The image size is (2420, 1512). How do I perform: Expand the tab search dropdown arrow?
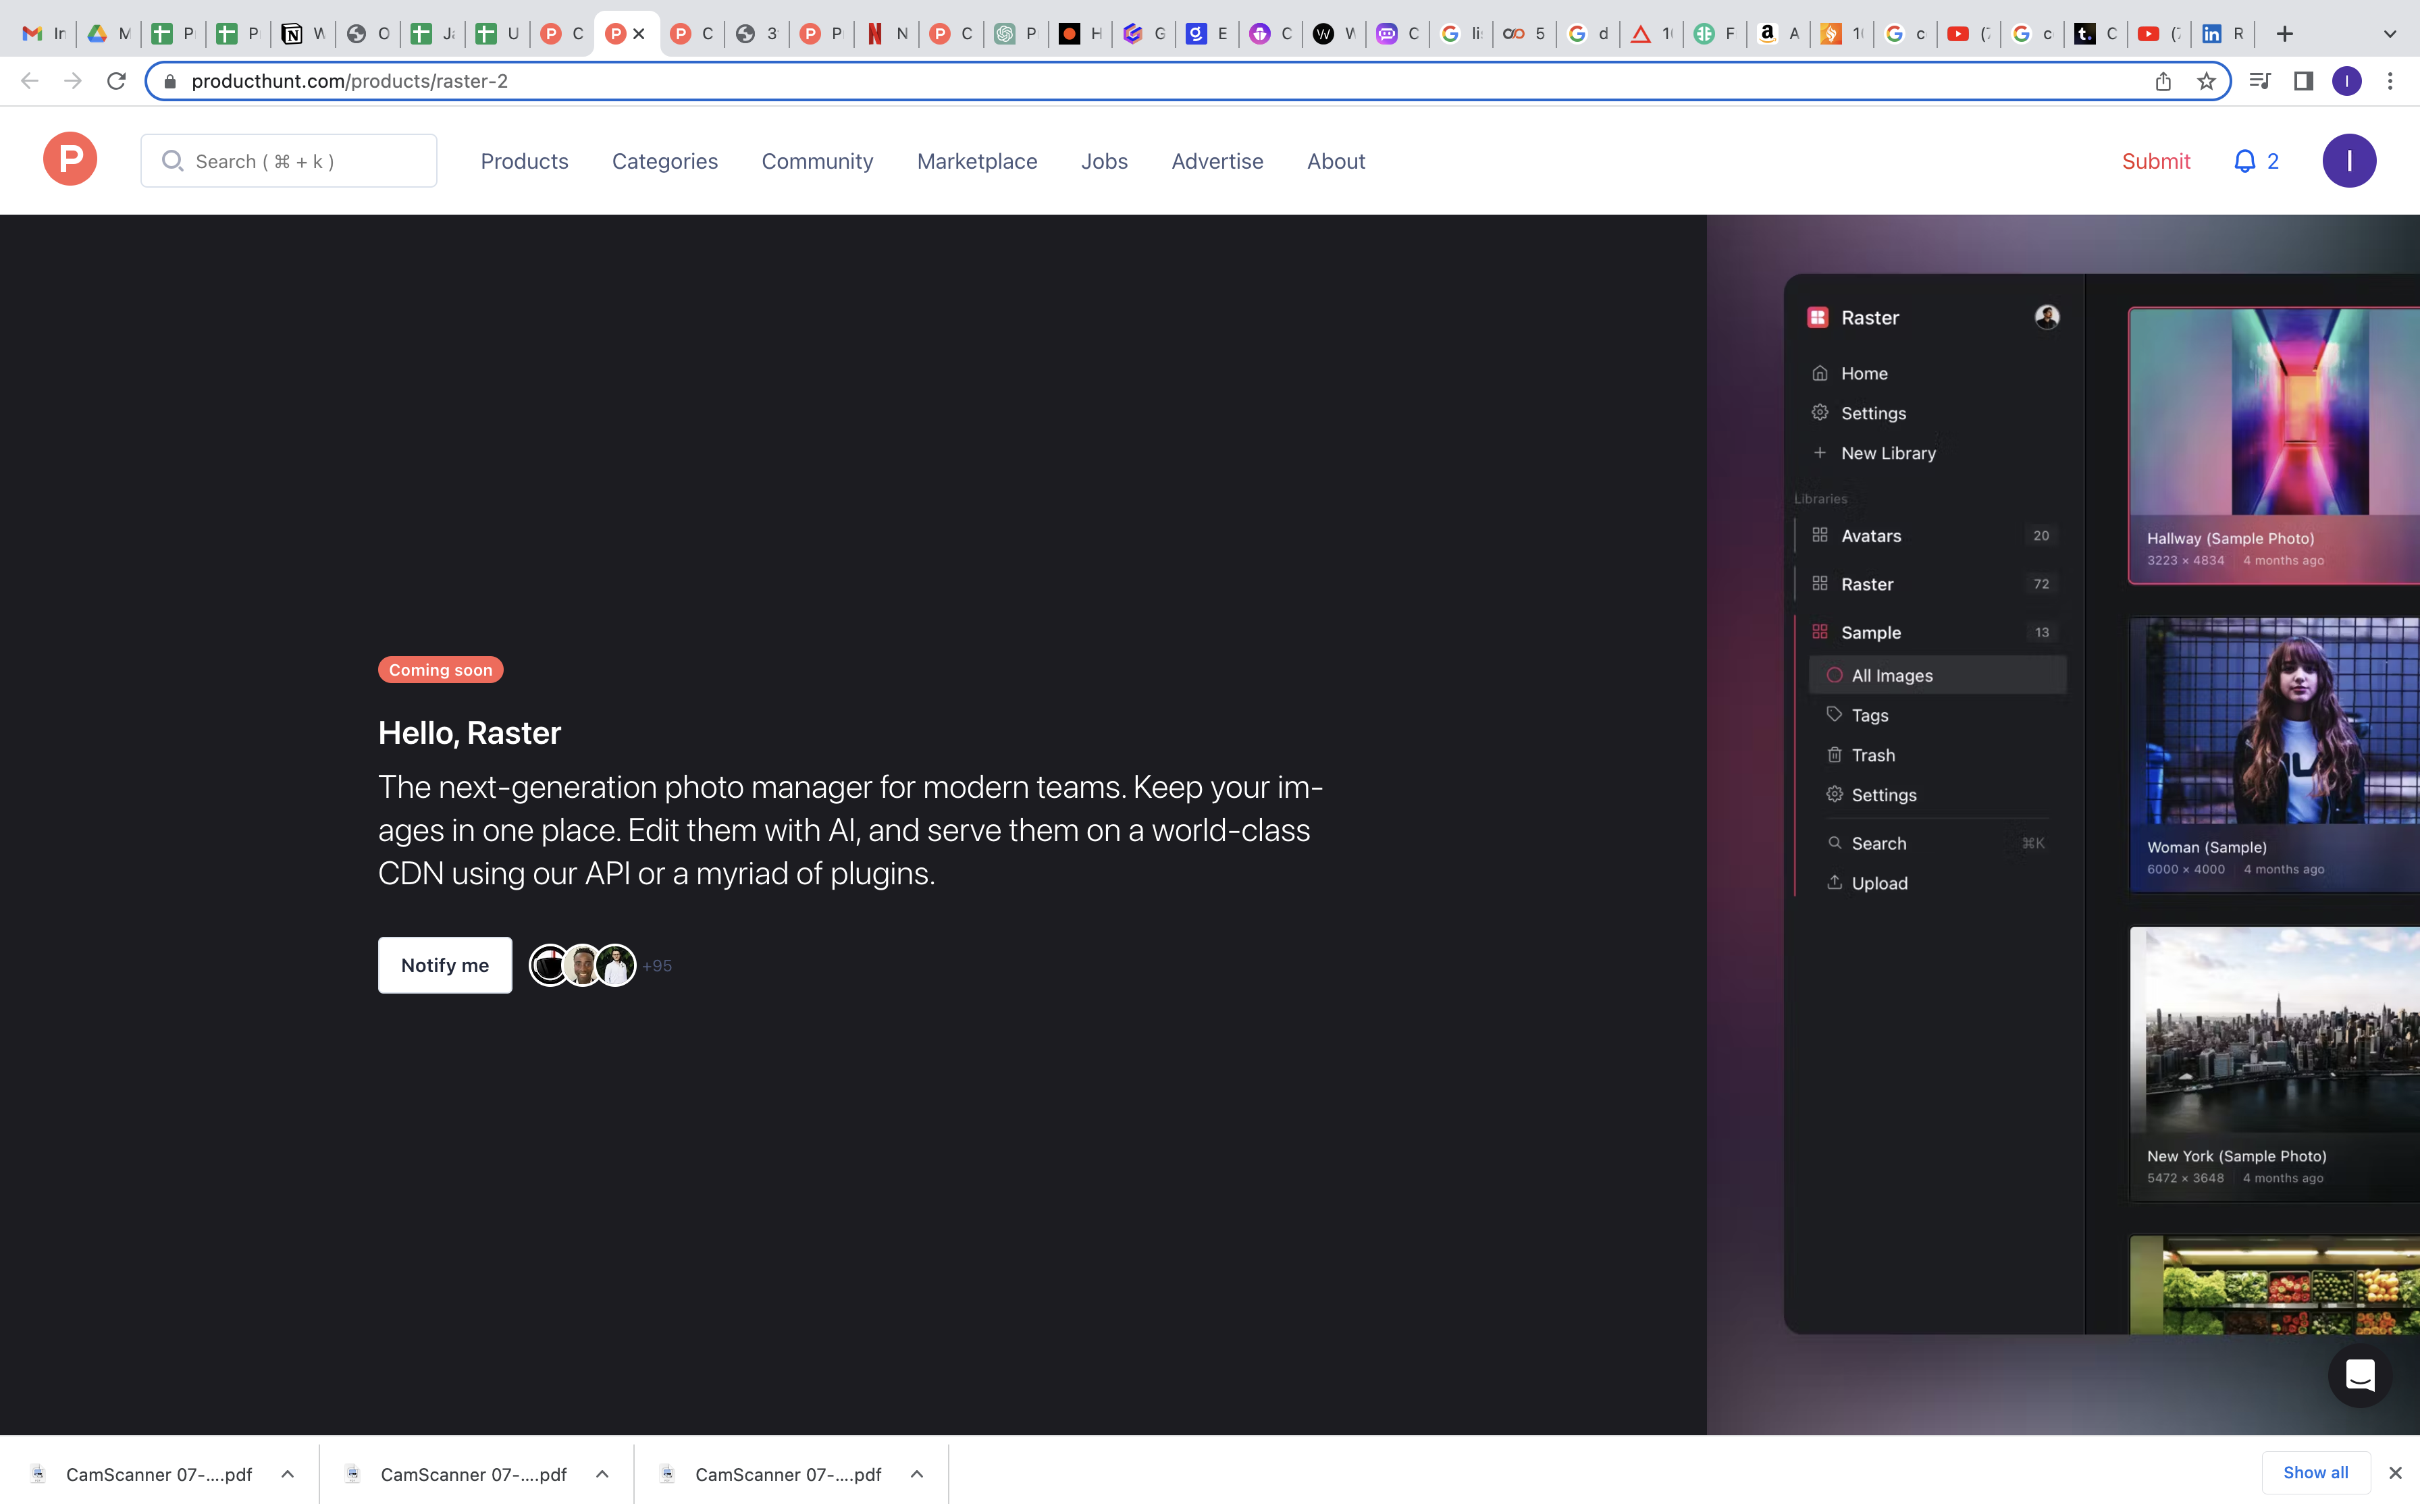tap(2390, 34)
